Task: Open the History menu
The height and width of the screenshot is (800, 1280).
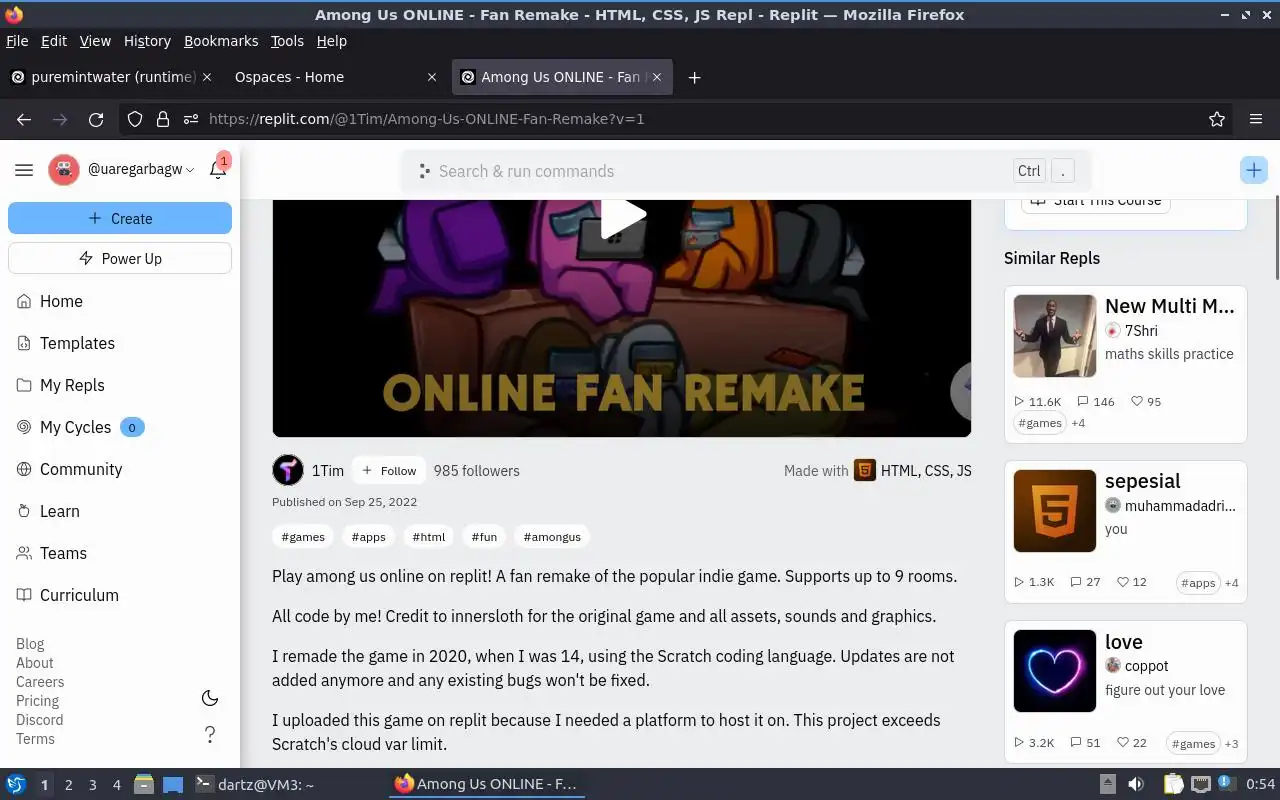Action: 147,41
